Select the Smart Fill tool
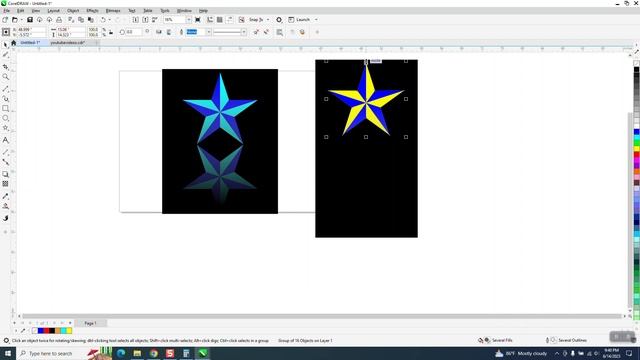This screenshot has width=640, height=360. coord(5,218)
